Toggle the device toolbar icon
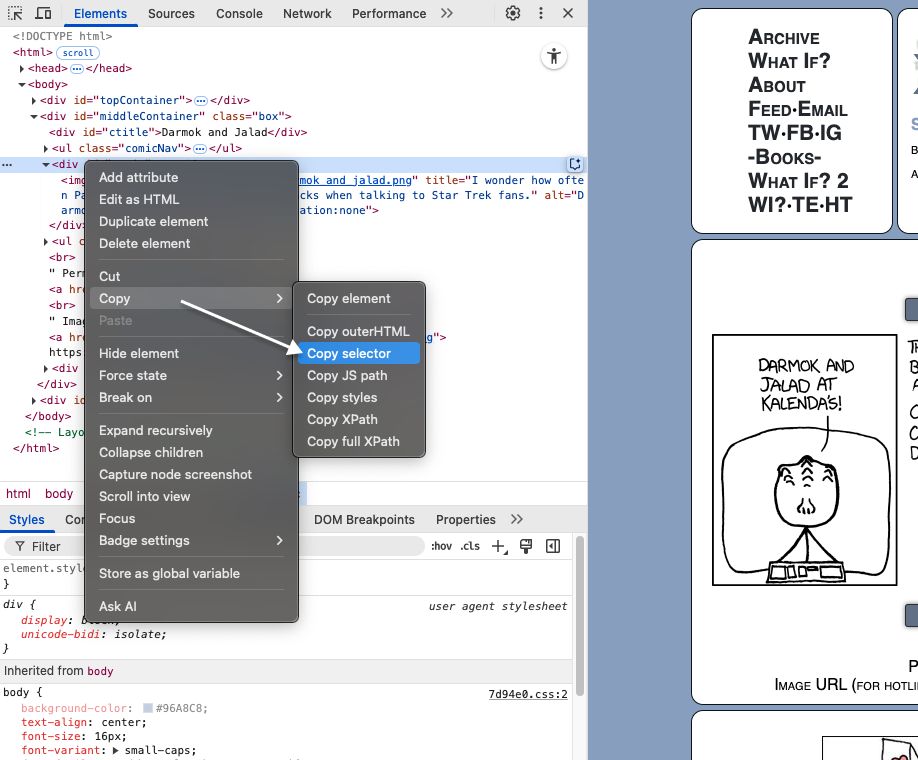Screen dimensions: 918x760 pos(44,13)
